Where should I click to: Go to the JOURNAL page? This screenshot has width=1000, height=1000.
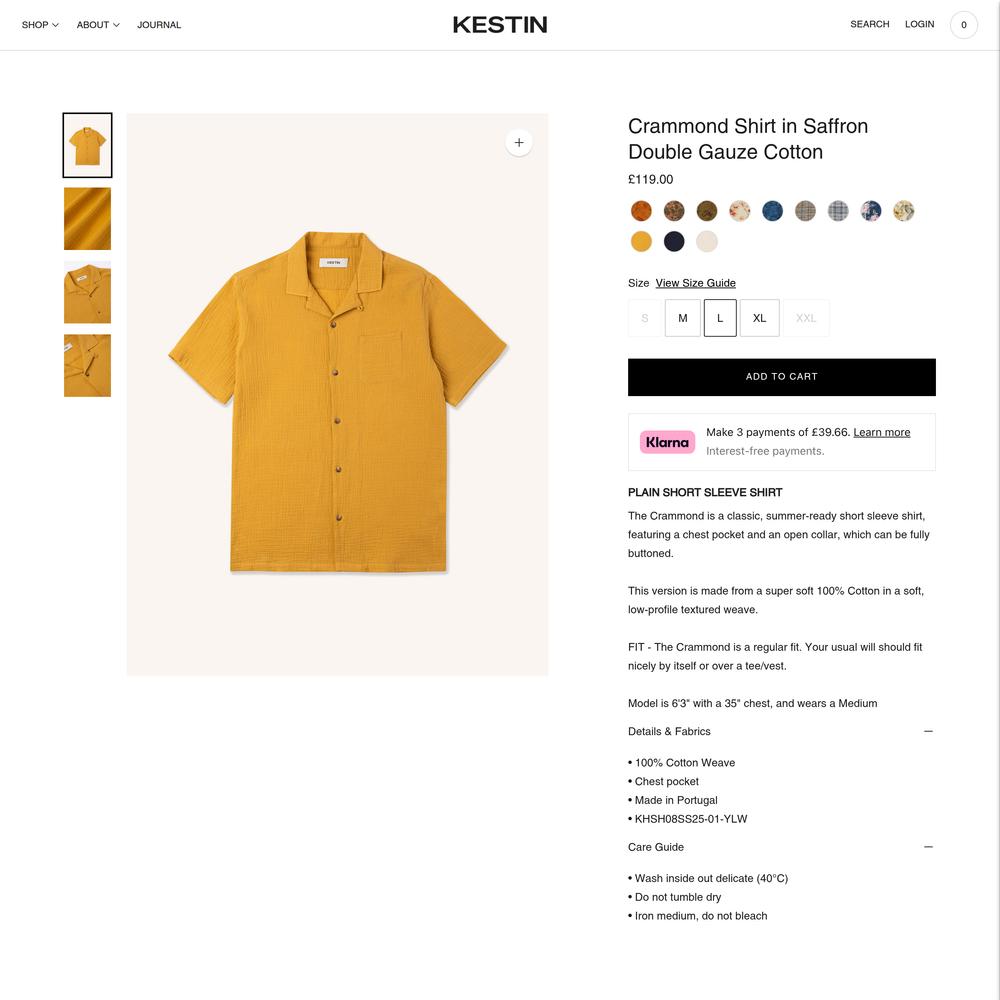point(159,25)
